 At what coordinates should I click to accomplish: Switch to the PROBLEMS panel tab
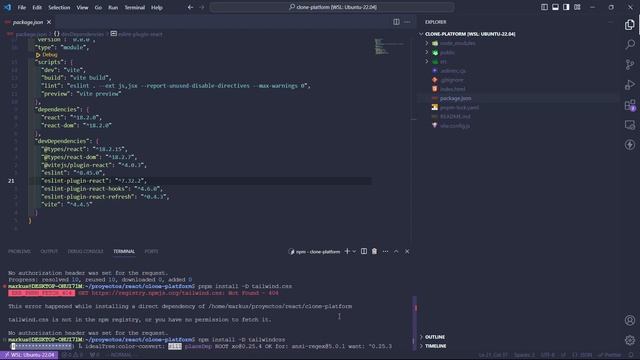19,251
